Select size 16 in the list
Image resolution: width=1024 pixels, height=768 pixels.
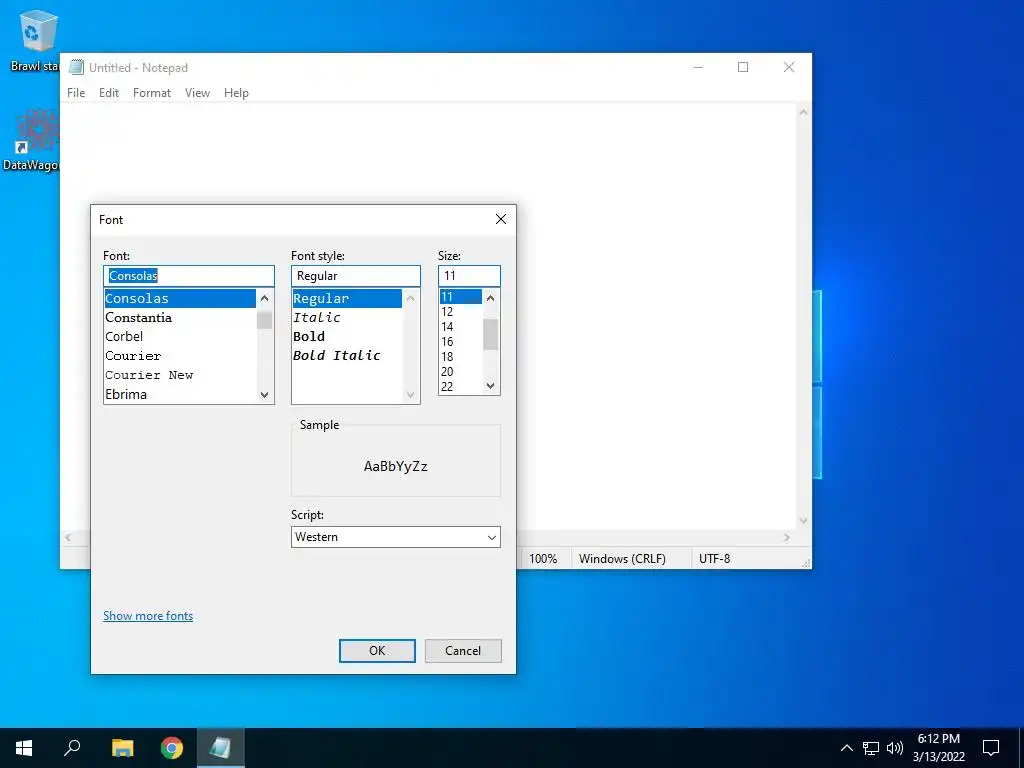[461, 342]
